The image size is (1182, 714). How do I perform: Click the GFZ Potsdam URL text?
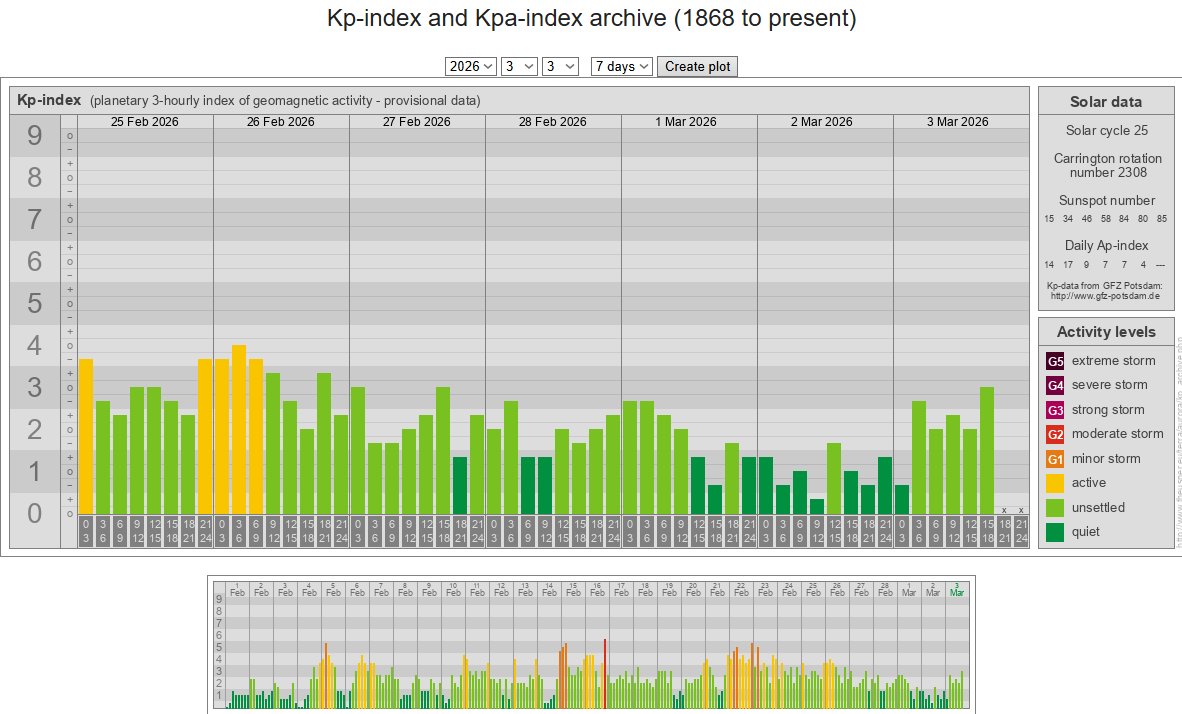click(x=1105, y=296)
